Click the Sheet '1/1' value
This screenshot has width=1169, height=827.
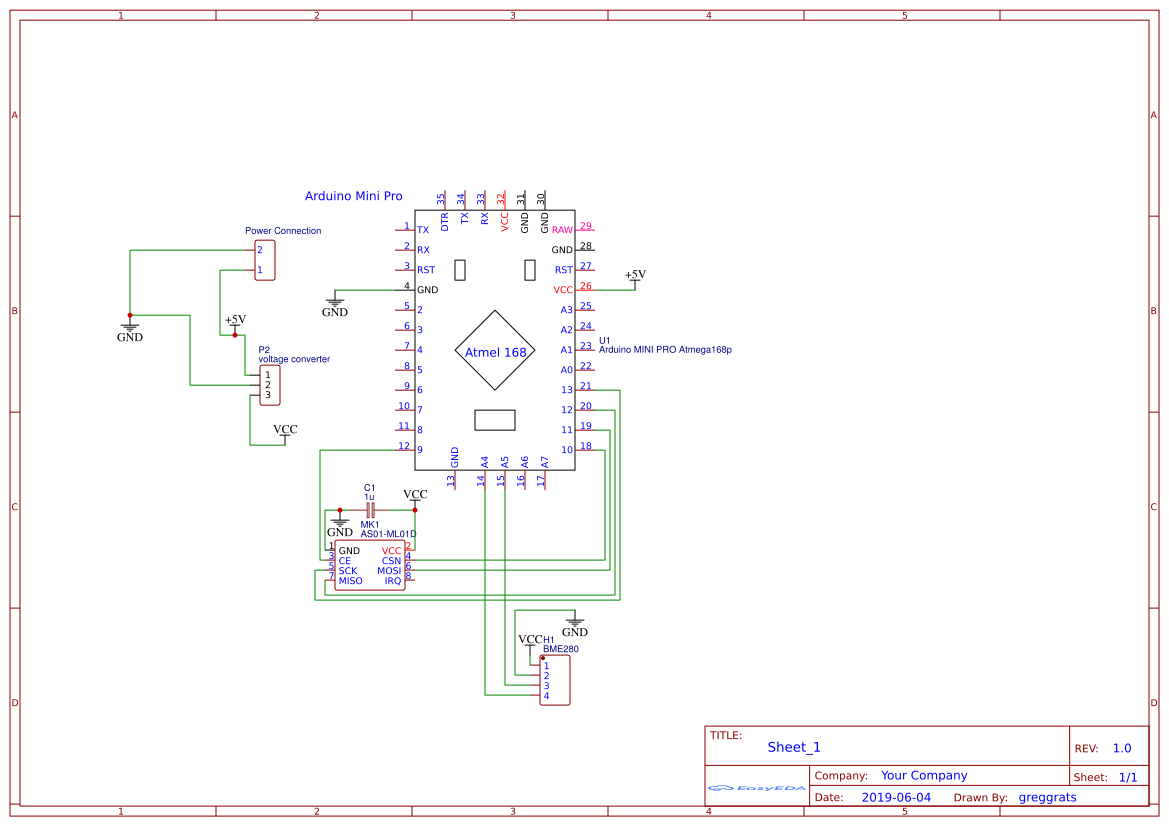[1128, 777]
